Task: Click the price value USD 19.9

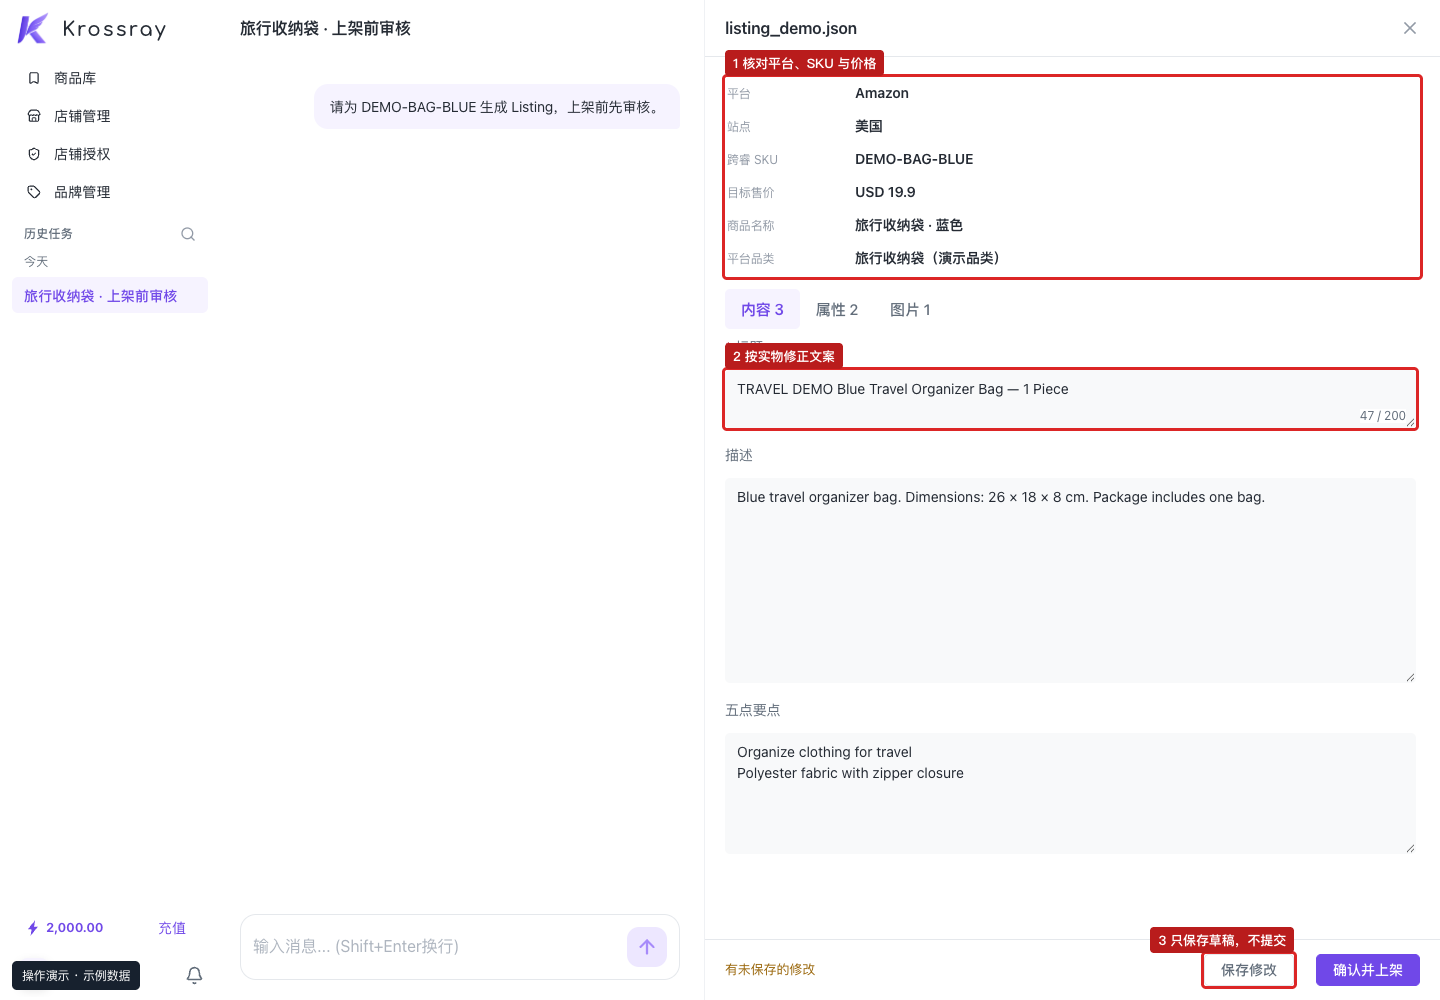Action: point(885,192)
